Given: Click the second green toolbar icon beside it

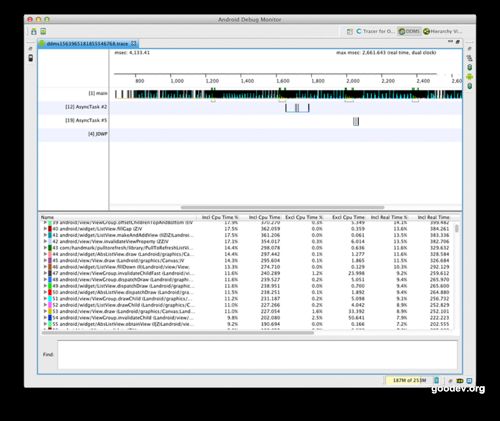Looking at the screenshot, I should coord(43,32).
